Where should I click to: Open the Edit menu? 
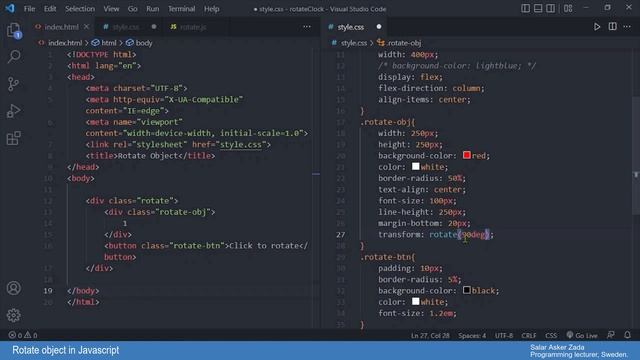tap(50, 9)
